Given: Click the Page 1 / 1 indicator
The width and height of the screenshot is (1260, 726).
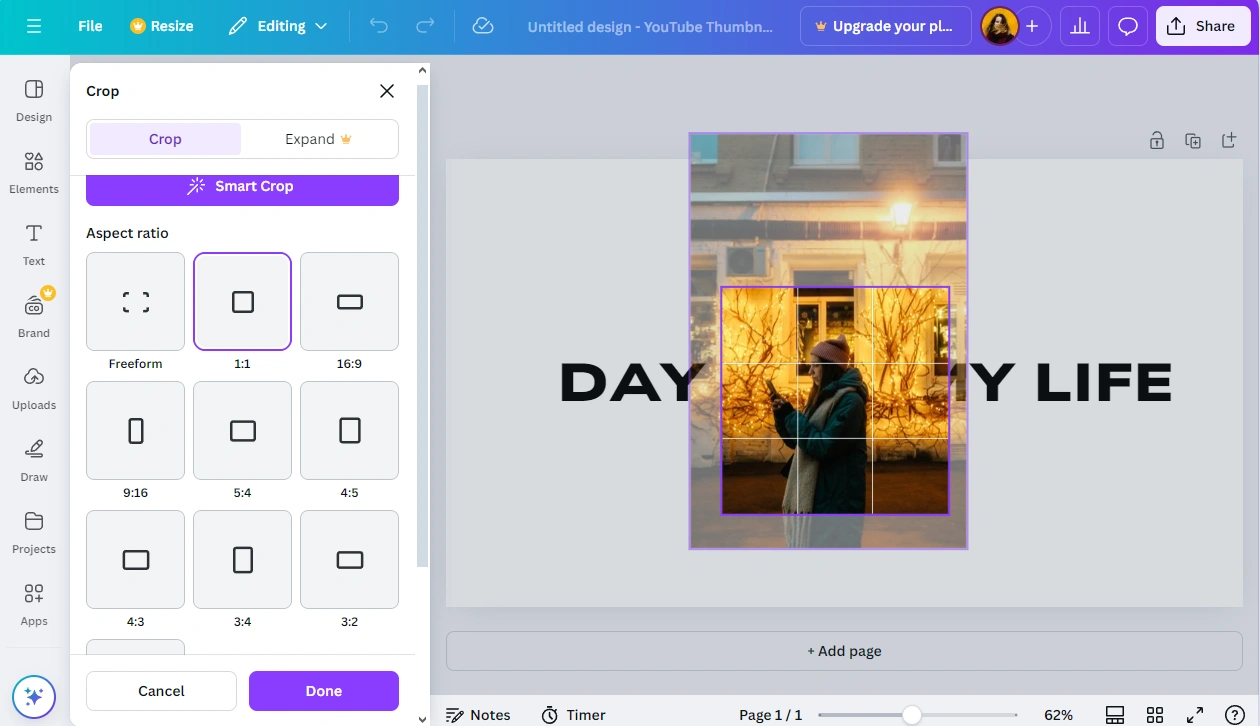Looking at the screenshot, I should (x=770, y=715).
